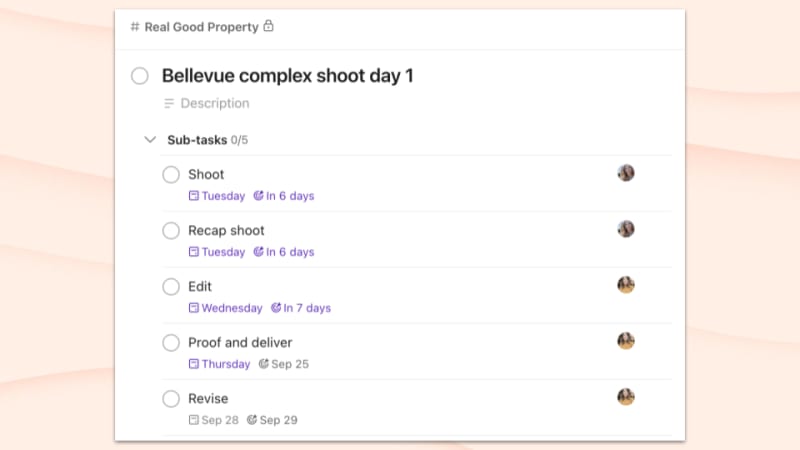800x450 pixels.
Task: Click the description lines icon
Action: click(x=169, y=104)
